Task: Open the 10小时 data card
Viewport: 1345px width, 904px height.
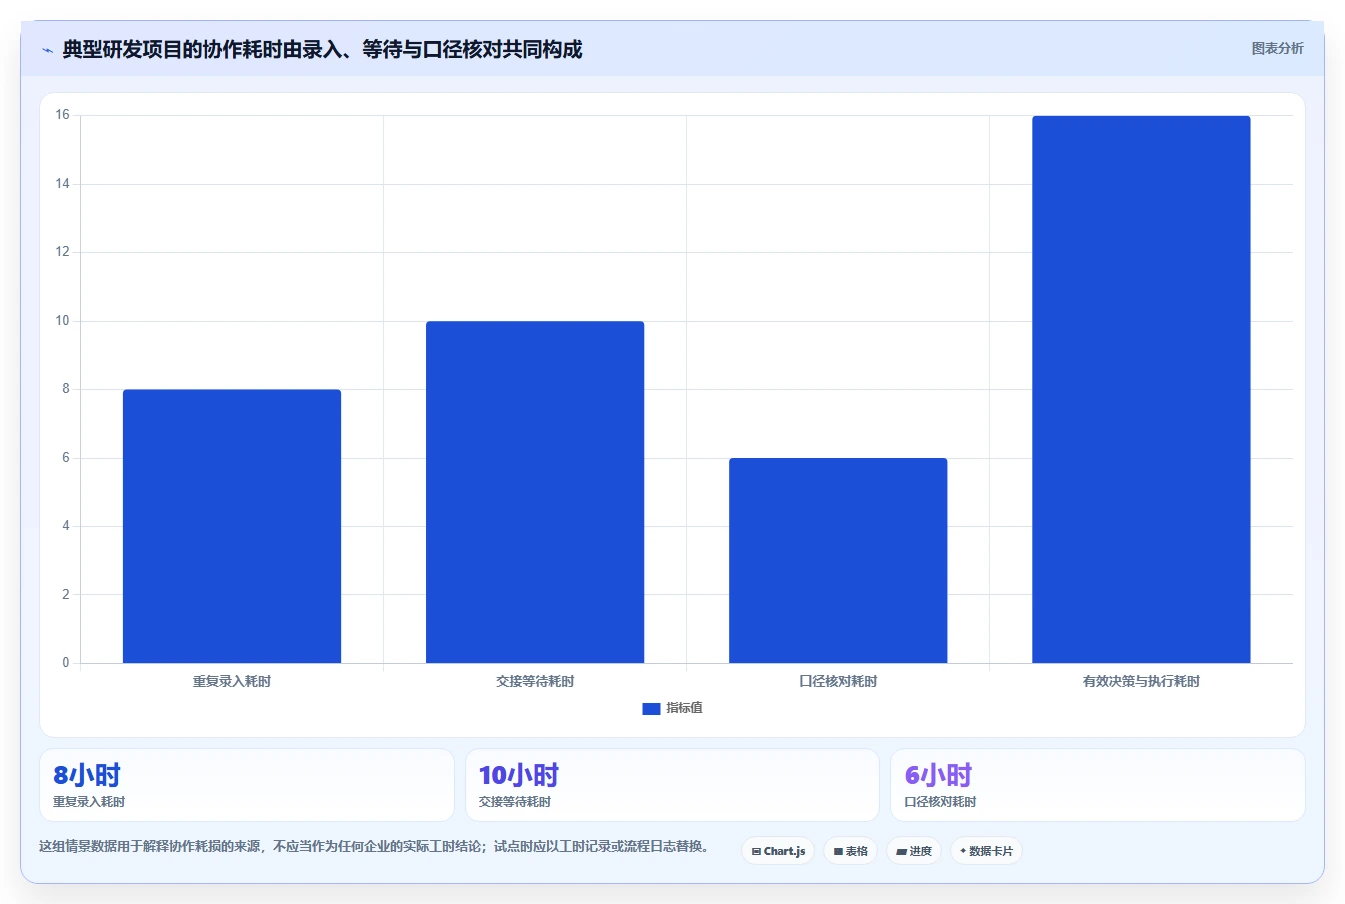Action: coord(672,785)
